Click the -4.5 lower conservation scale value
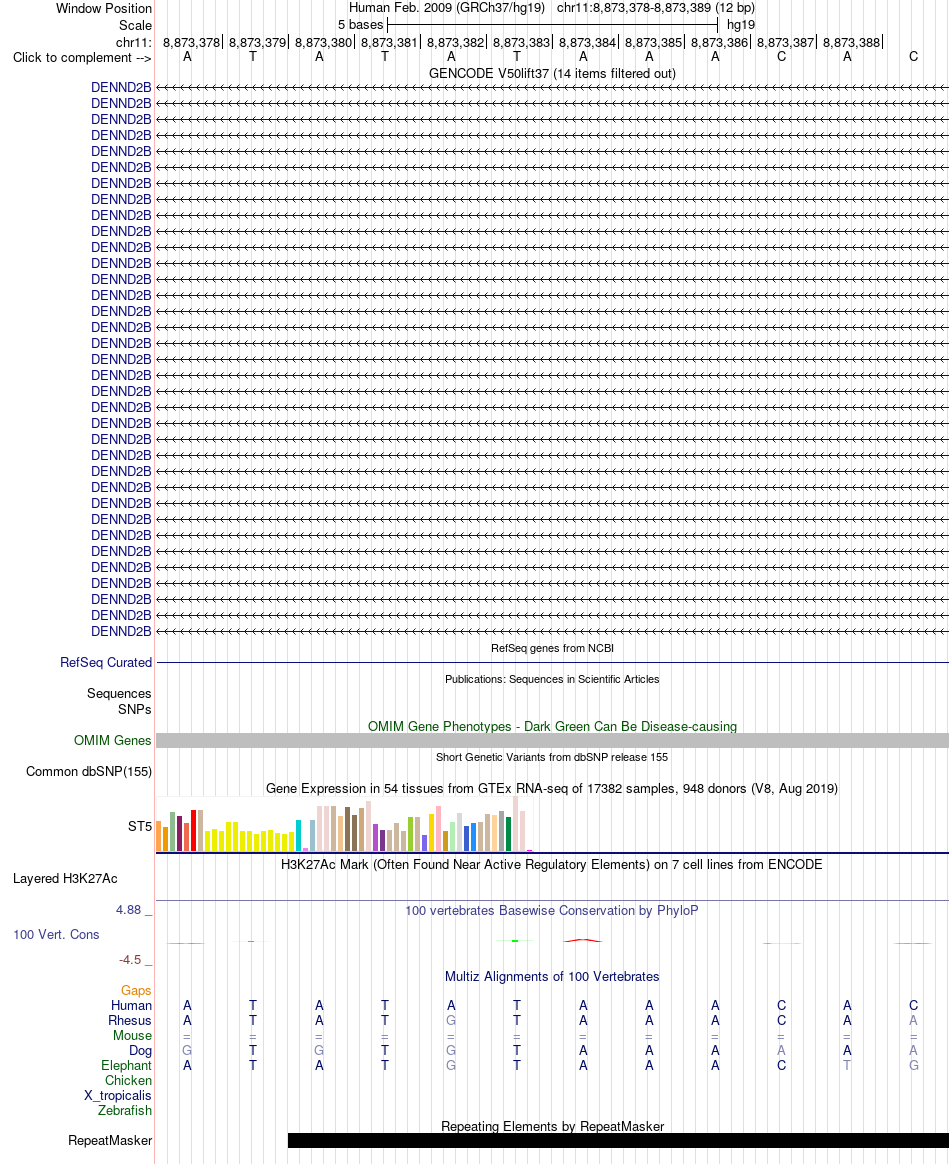 (130, 959)
